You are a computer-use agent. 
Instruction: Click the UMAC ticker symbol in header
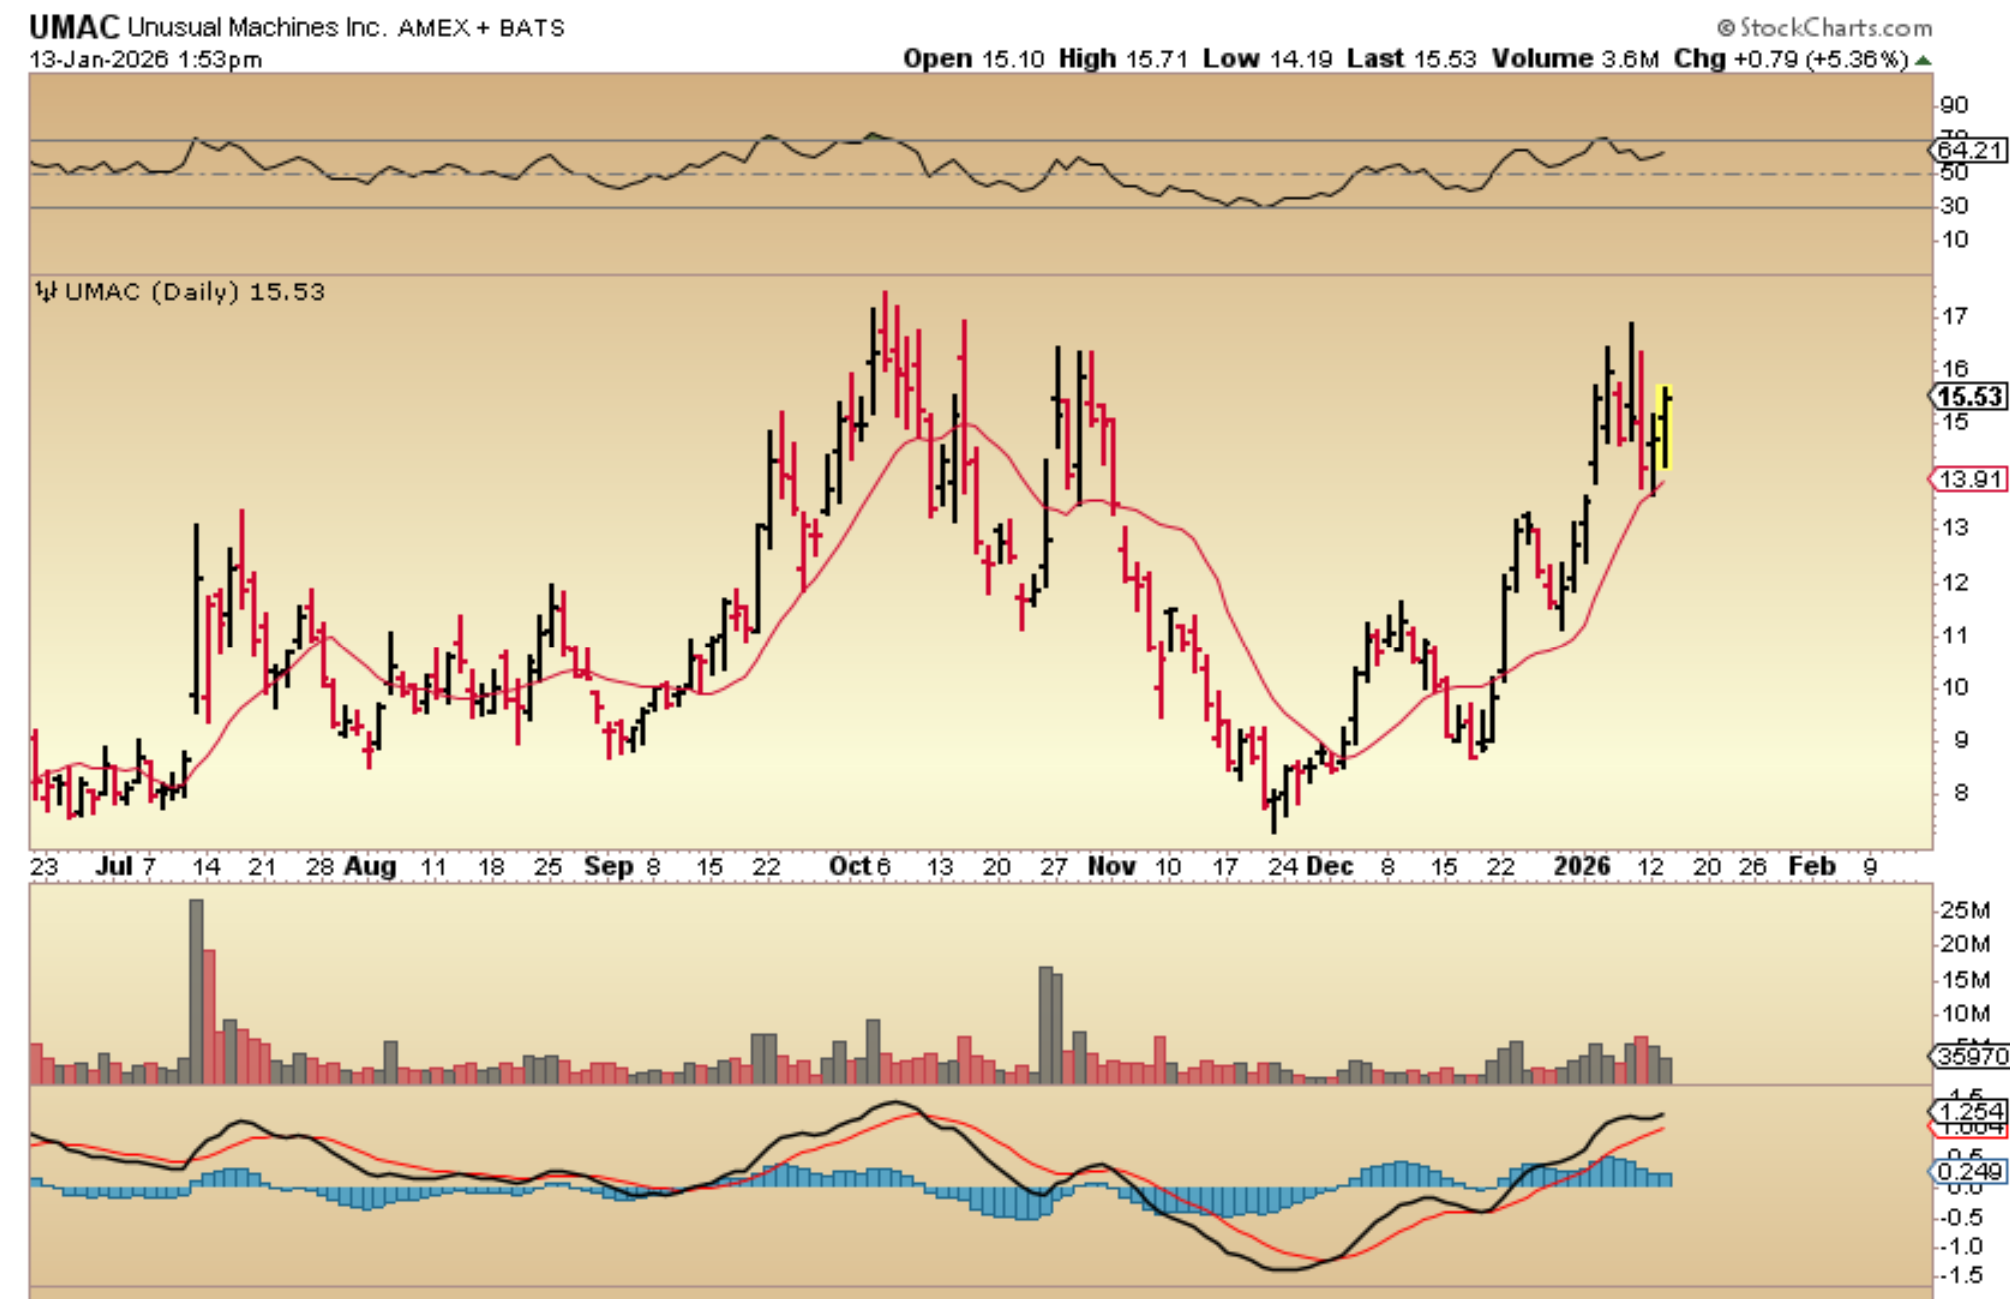tap(73, 27)
